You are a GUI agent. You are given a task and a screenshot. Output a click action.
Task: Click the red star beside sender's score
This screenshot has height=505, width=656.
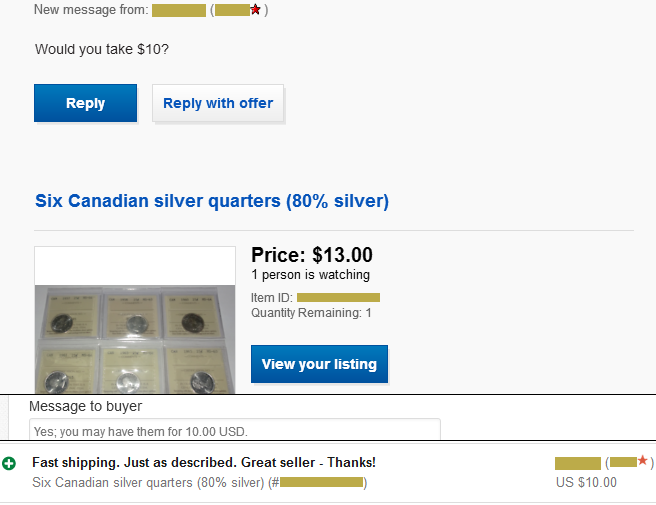click(256, 10)
